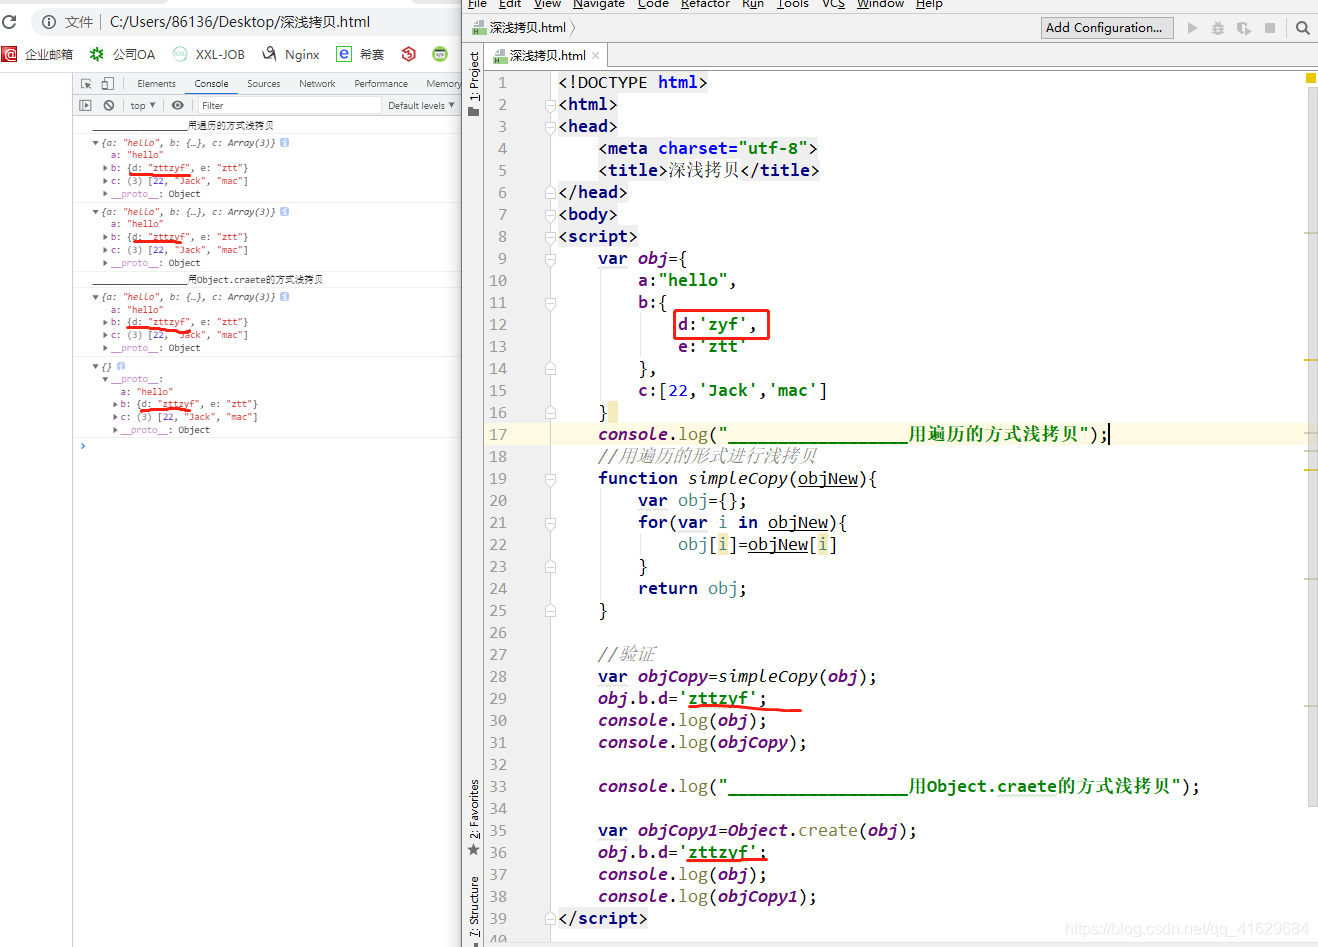This screenshot has height=947, width=1318.
Task: Open the Tools menu in IDE
Action: coord(793,4)
